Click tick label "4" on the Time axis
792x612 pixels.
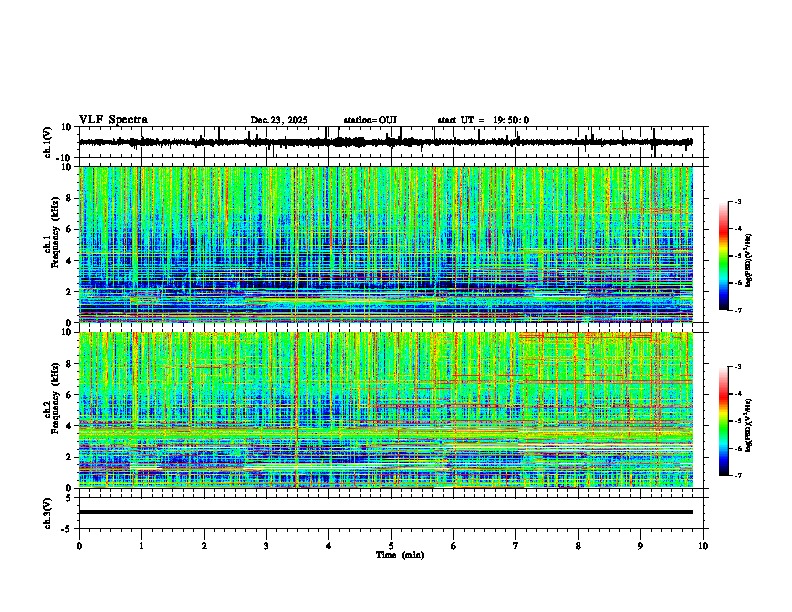pos(329,546)
